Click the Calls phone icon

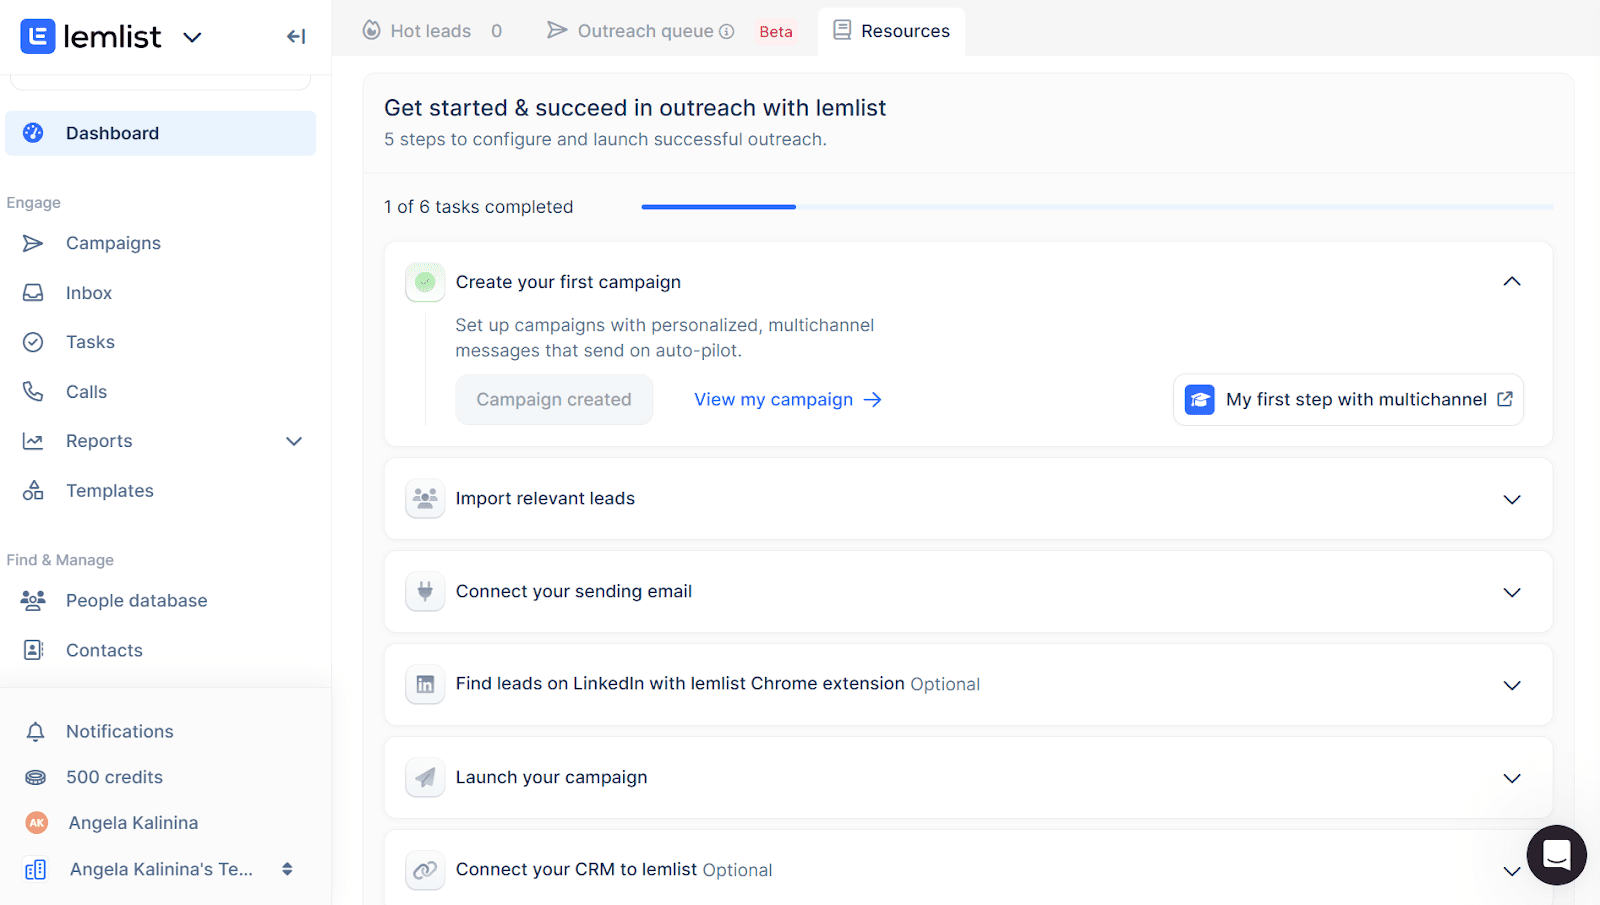tap(33, 392)
